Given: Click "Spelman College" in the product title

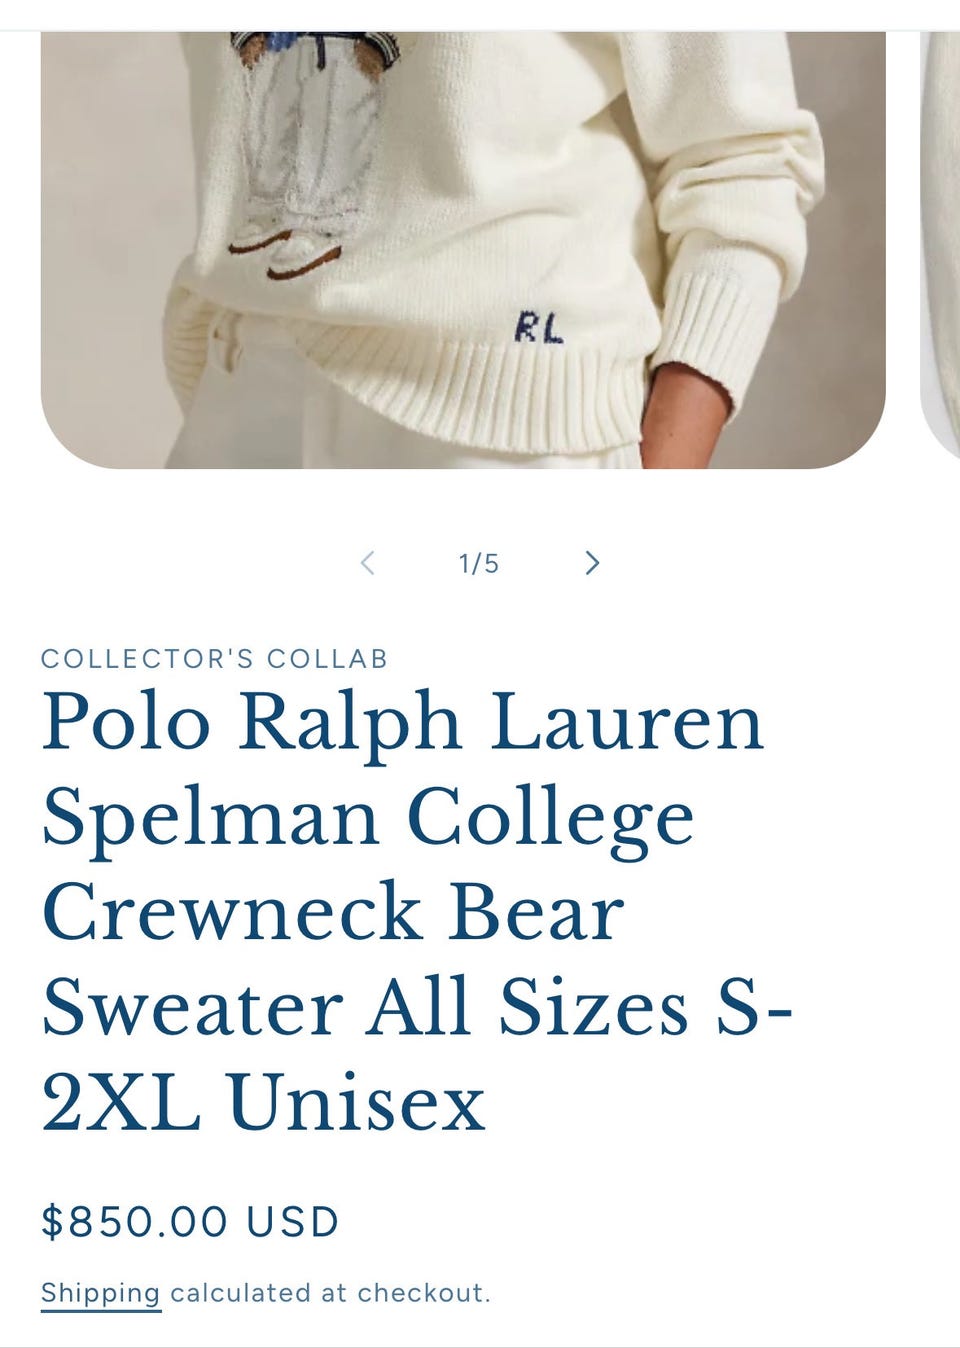Looking at the screenshot, I should 368,818.
